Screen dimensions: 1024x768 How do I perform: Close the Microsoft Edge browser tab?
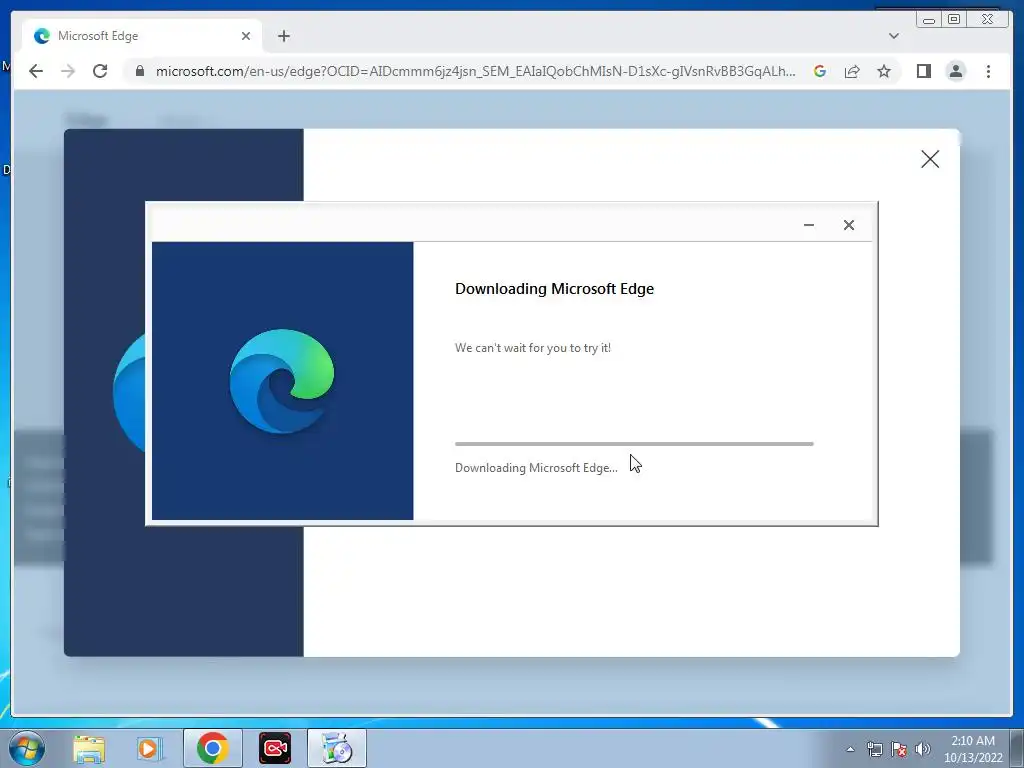tap(246, 36)
